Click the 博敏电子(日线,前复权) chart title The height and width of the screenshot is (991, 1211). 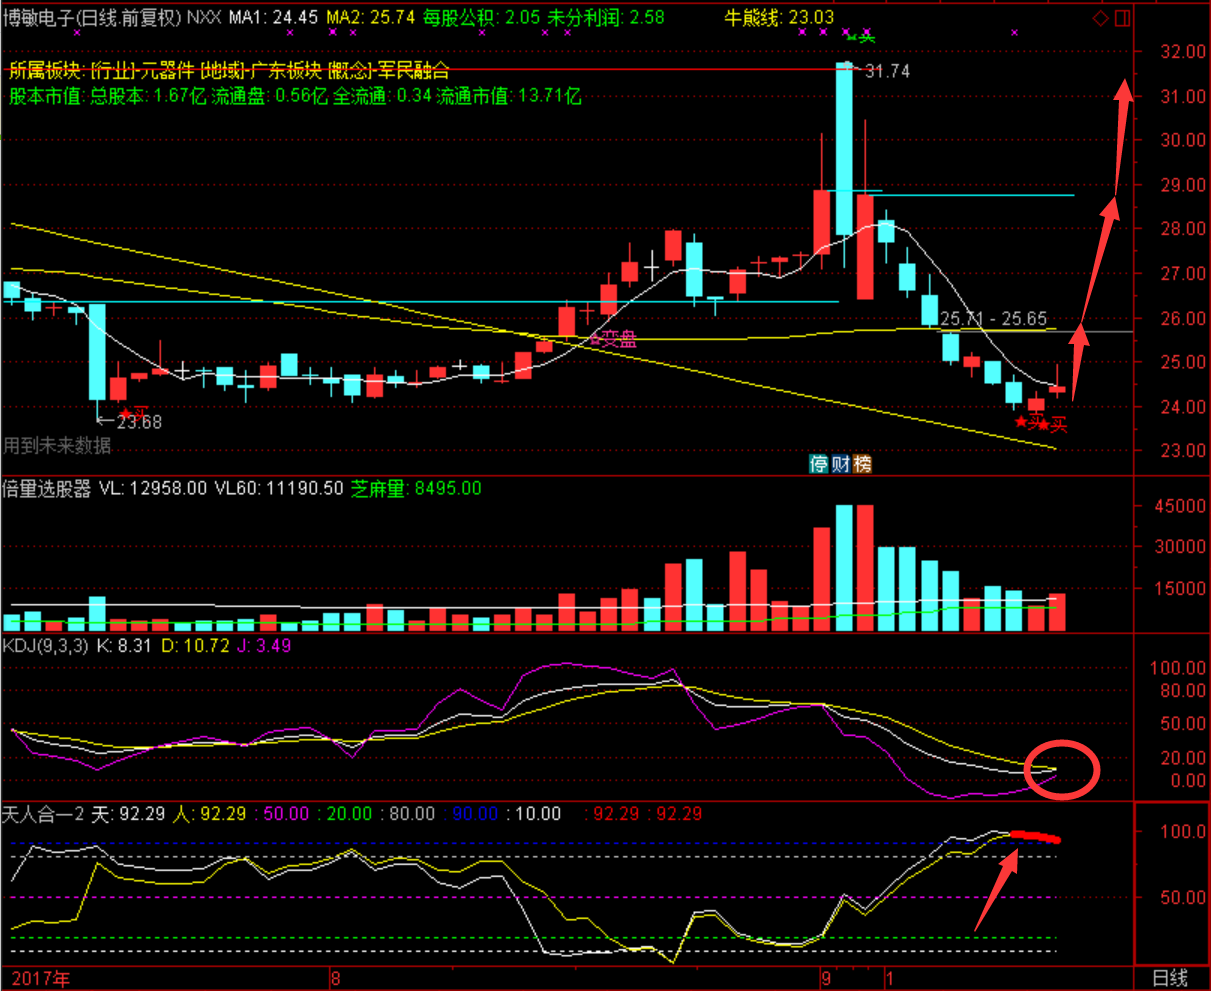(92, 18)
